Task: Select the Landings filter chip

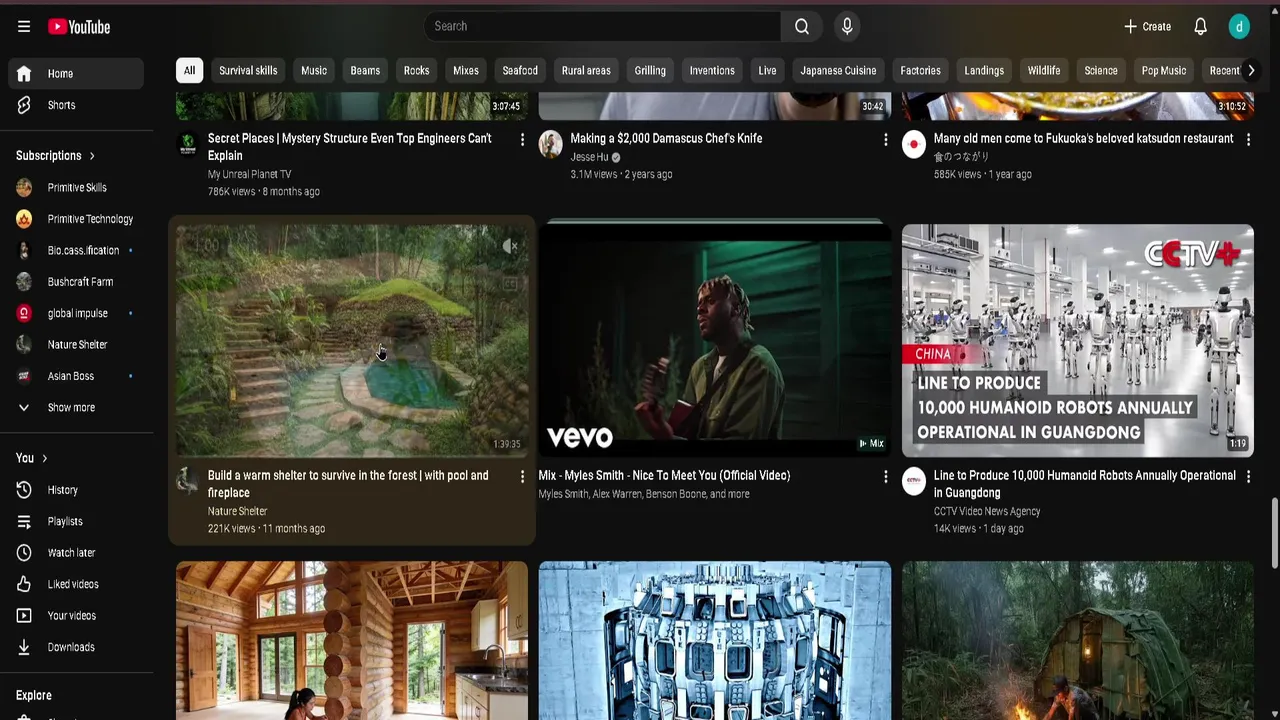Action: click(x=984, y=71)
